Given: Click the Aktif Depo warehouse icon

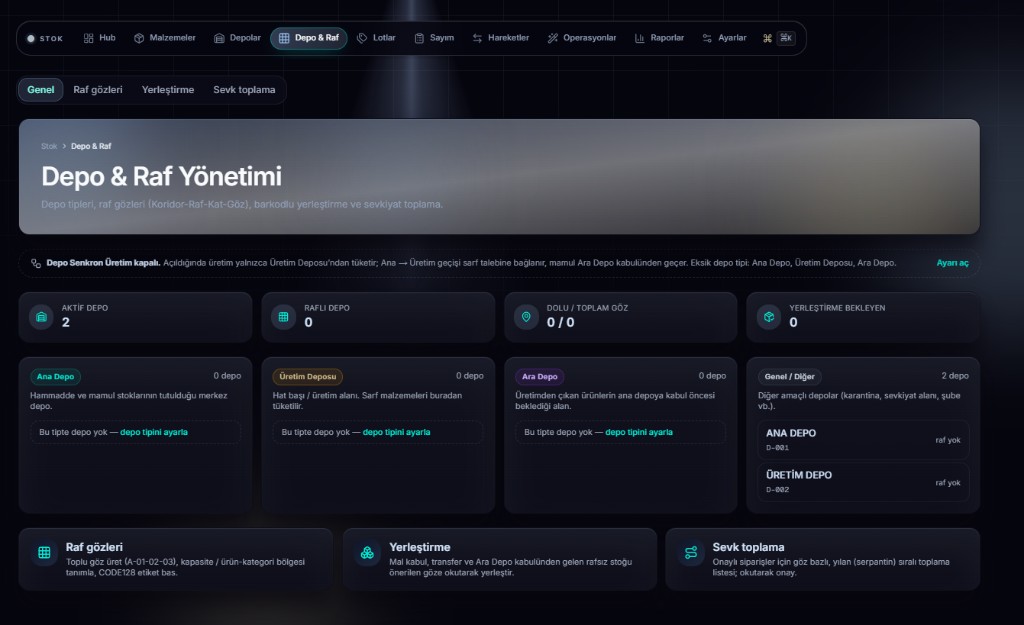Looking at the screenshot, I should [41, 317].
